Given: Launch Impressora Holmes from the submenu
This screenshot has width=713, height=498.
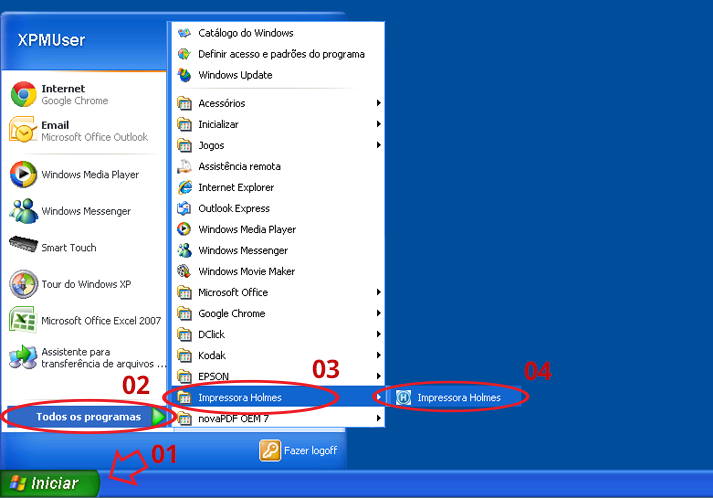Looking at the screenshot, I should point(456,397).
